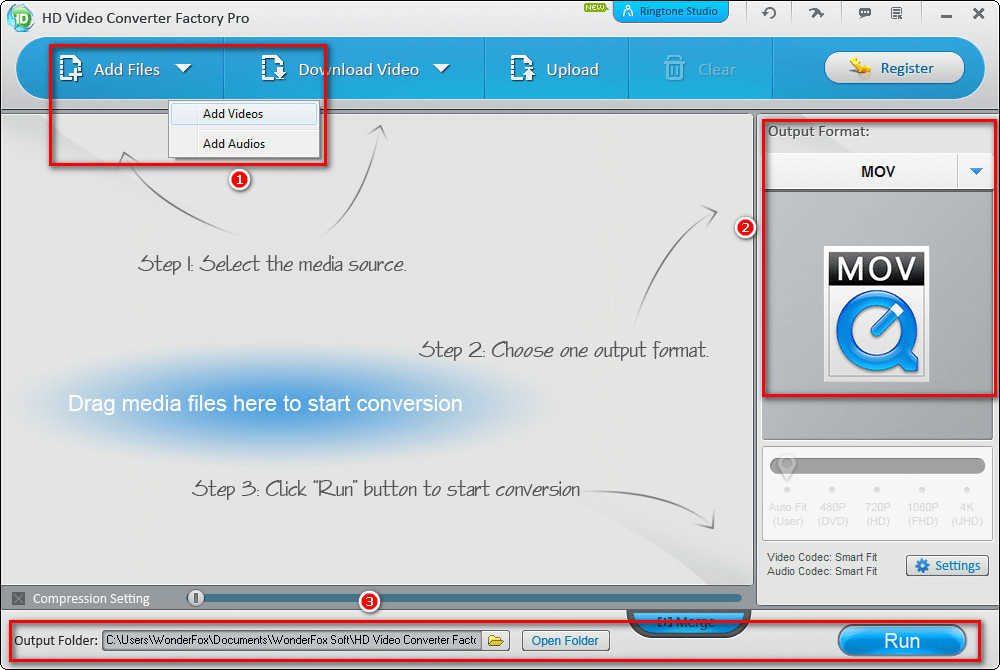The image size is (1000, 670).
Task: Click the share arrow icon in title bar
Action: click(816, 12)
